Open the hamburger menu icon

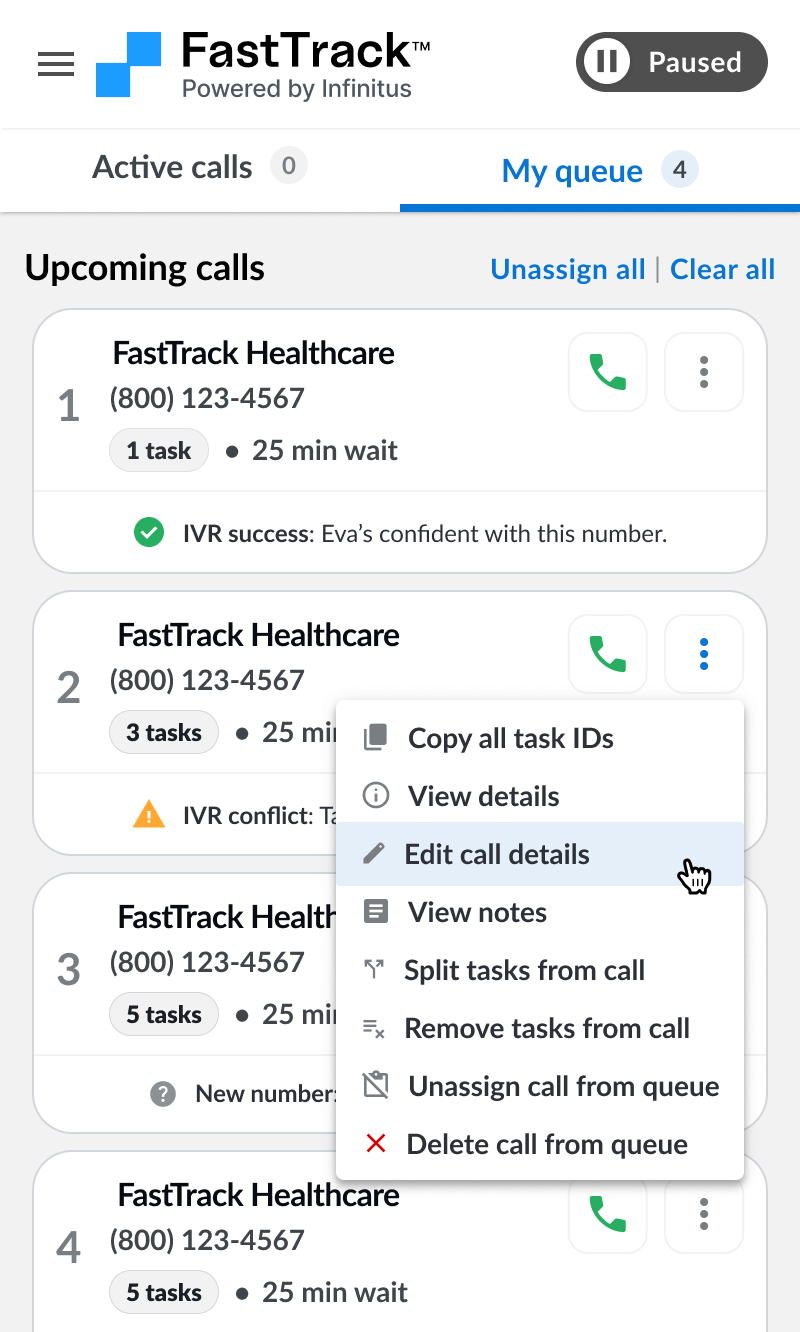point(56,64)
